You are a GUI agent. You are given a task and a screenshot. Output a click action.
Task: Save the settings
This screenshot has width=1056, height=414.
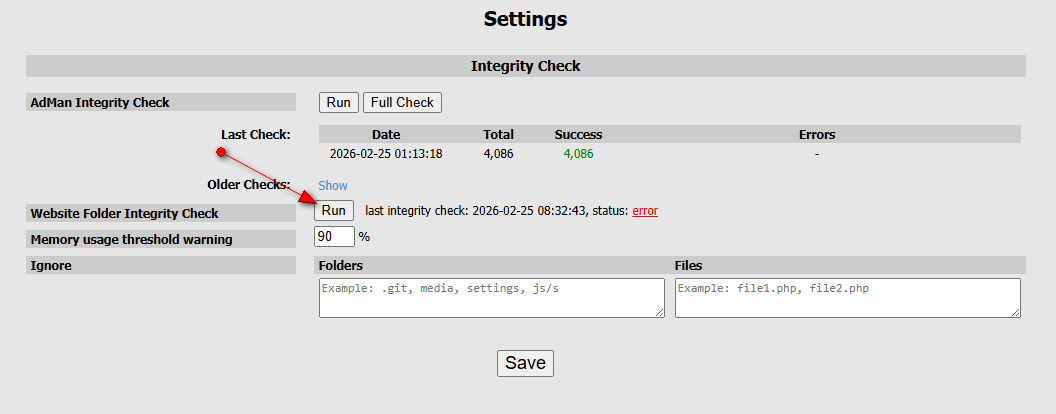[x=525, y=363]
